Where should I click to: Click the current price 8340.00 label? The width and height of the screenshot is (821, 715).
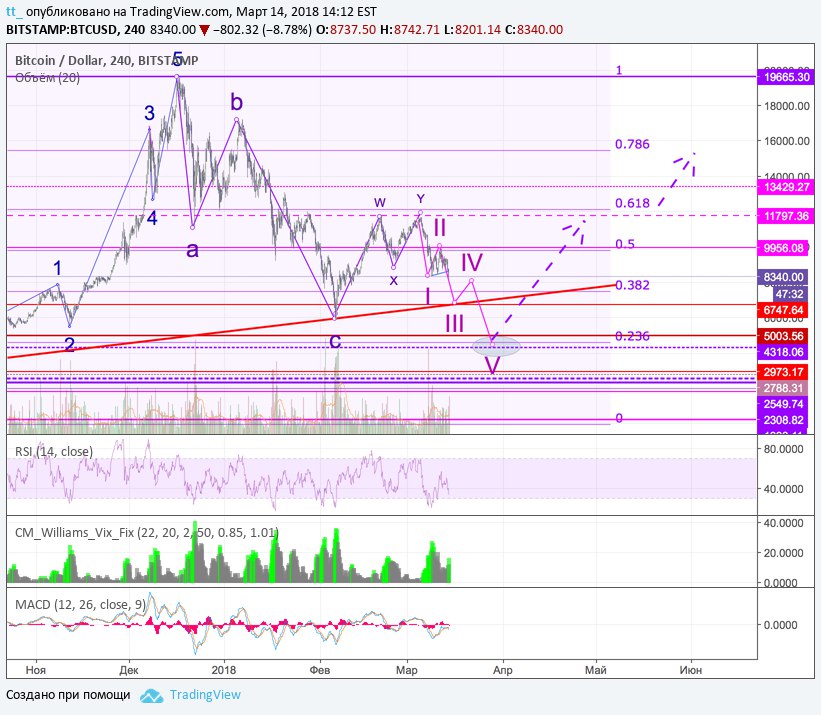click(783, 277)
